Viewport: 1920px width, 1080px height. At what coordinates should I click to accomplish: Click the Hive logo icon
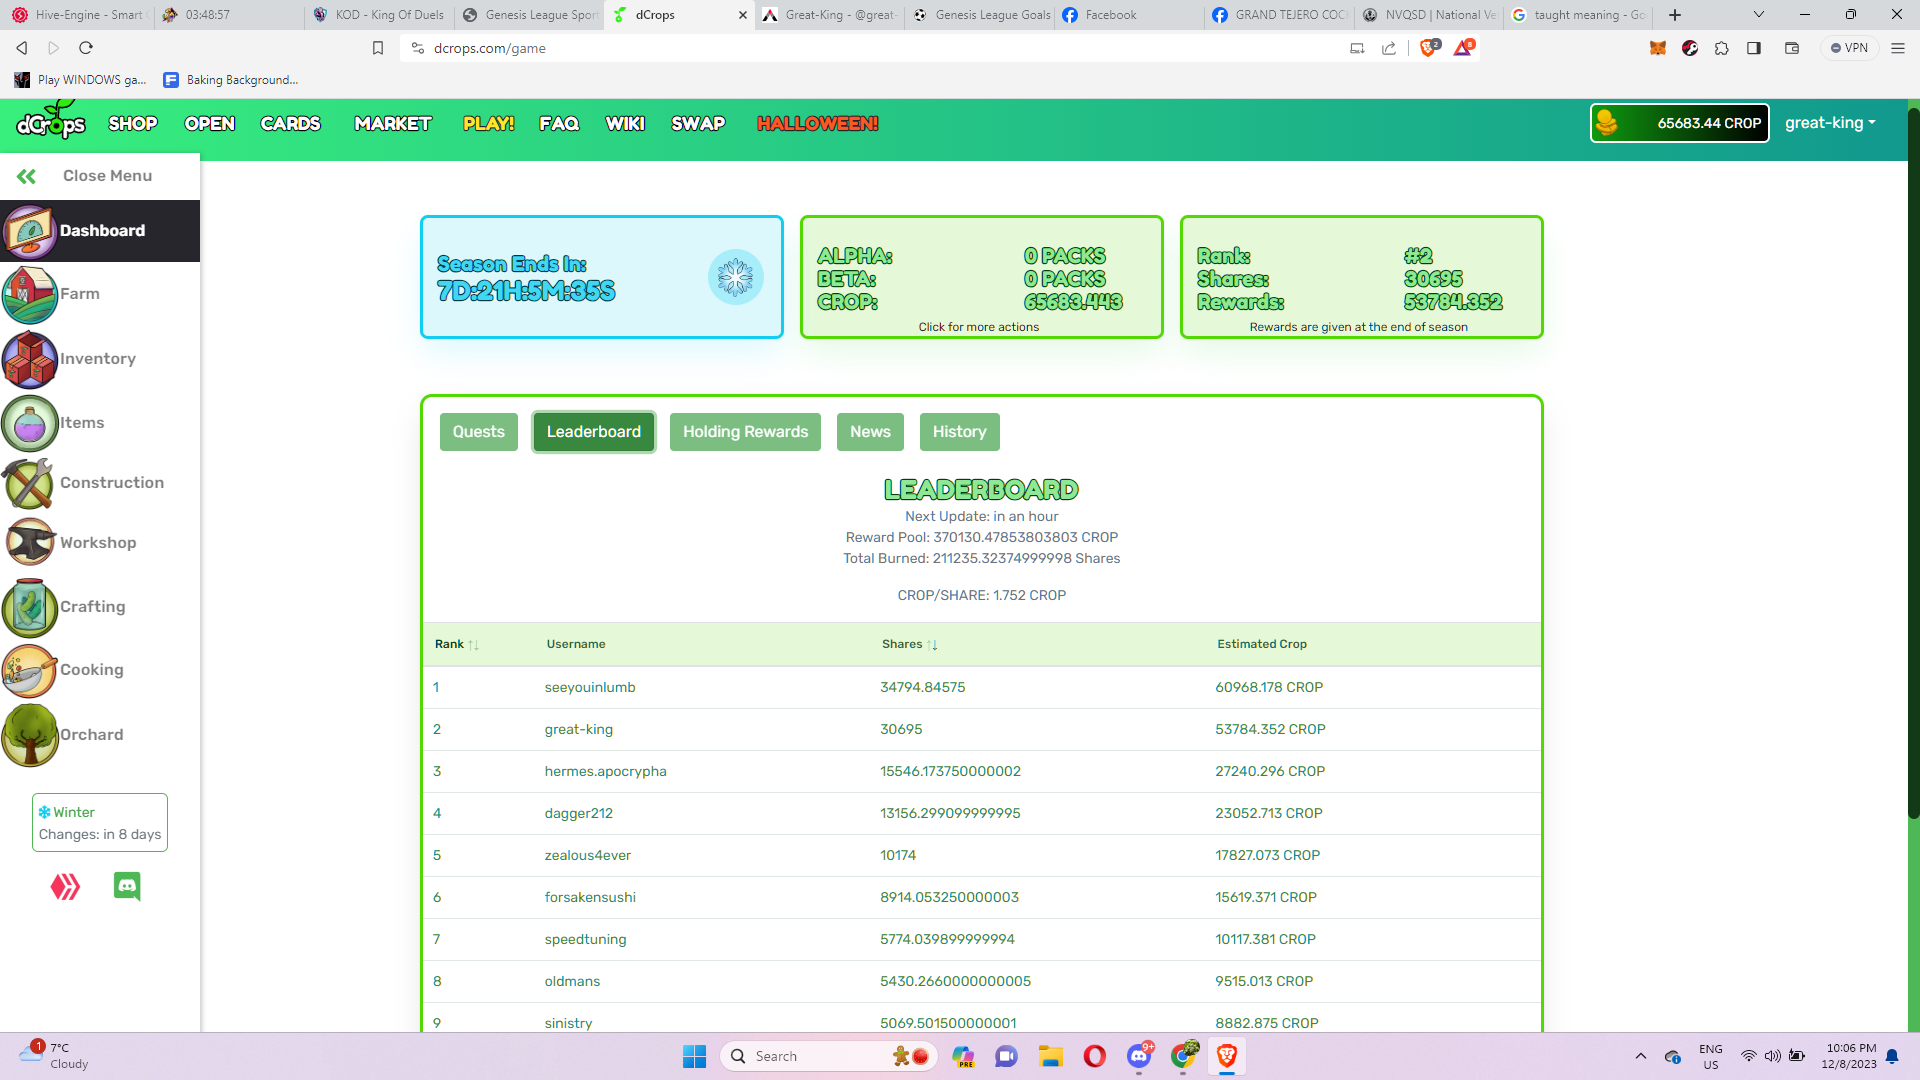(65, 887)
